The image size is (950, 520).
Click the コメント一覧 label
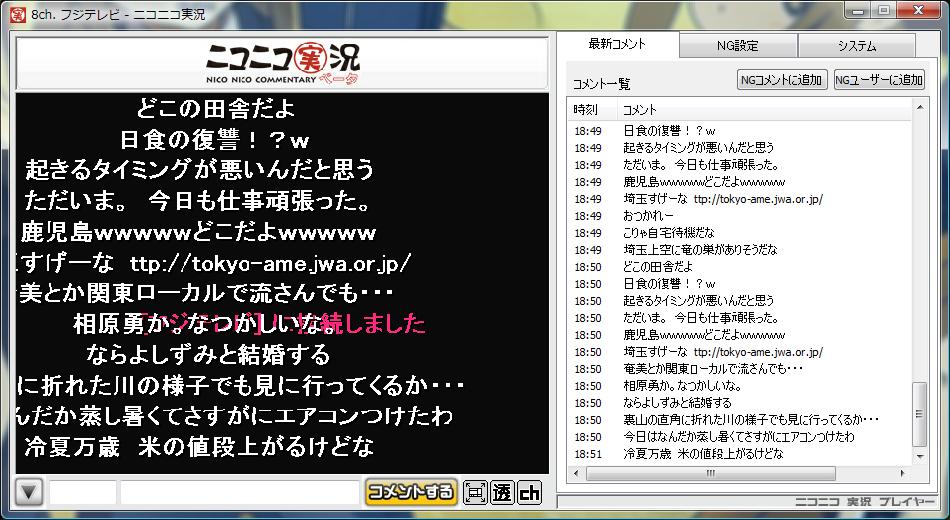coord(601,84)
